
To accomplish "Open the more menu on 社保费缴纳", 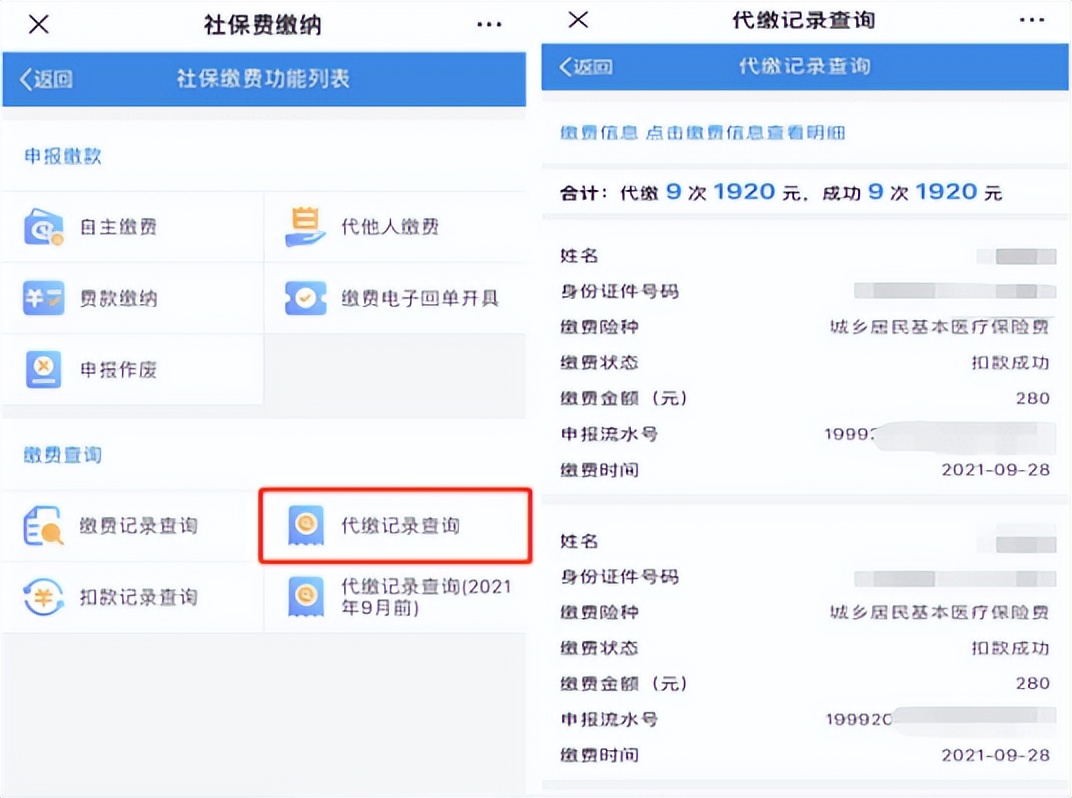I will click(489, 25).
